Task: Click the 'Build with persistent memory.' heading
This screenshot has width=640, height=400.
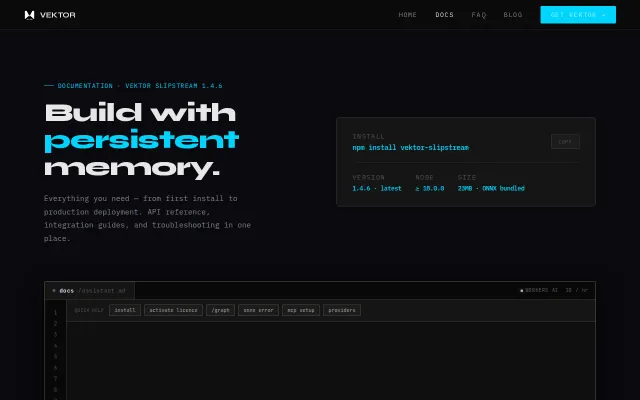Action: tap(141, 140)
